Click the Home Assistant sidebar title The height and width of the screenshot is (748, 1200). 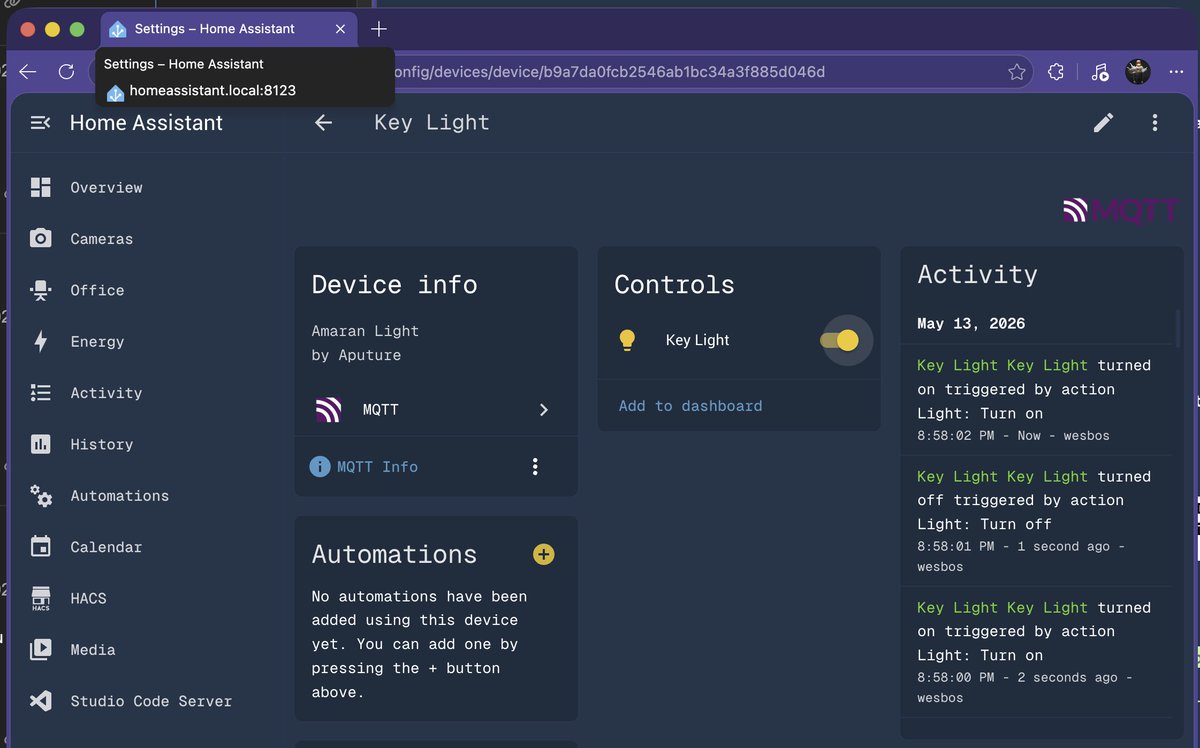point(146,123)
